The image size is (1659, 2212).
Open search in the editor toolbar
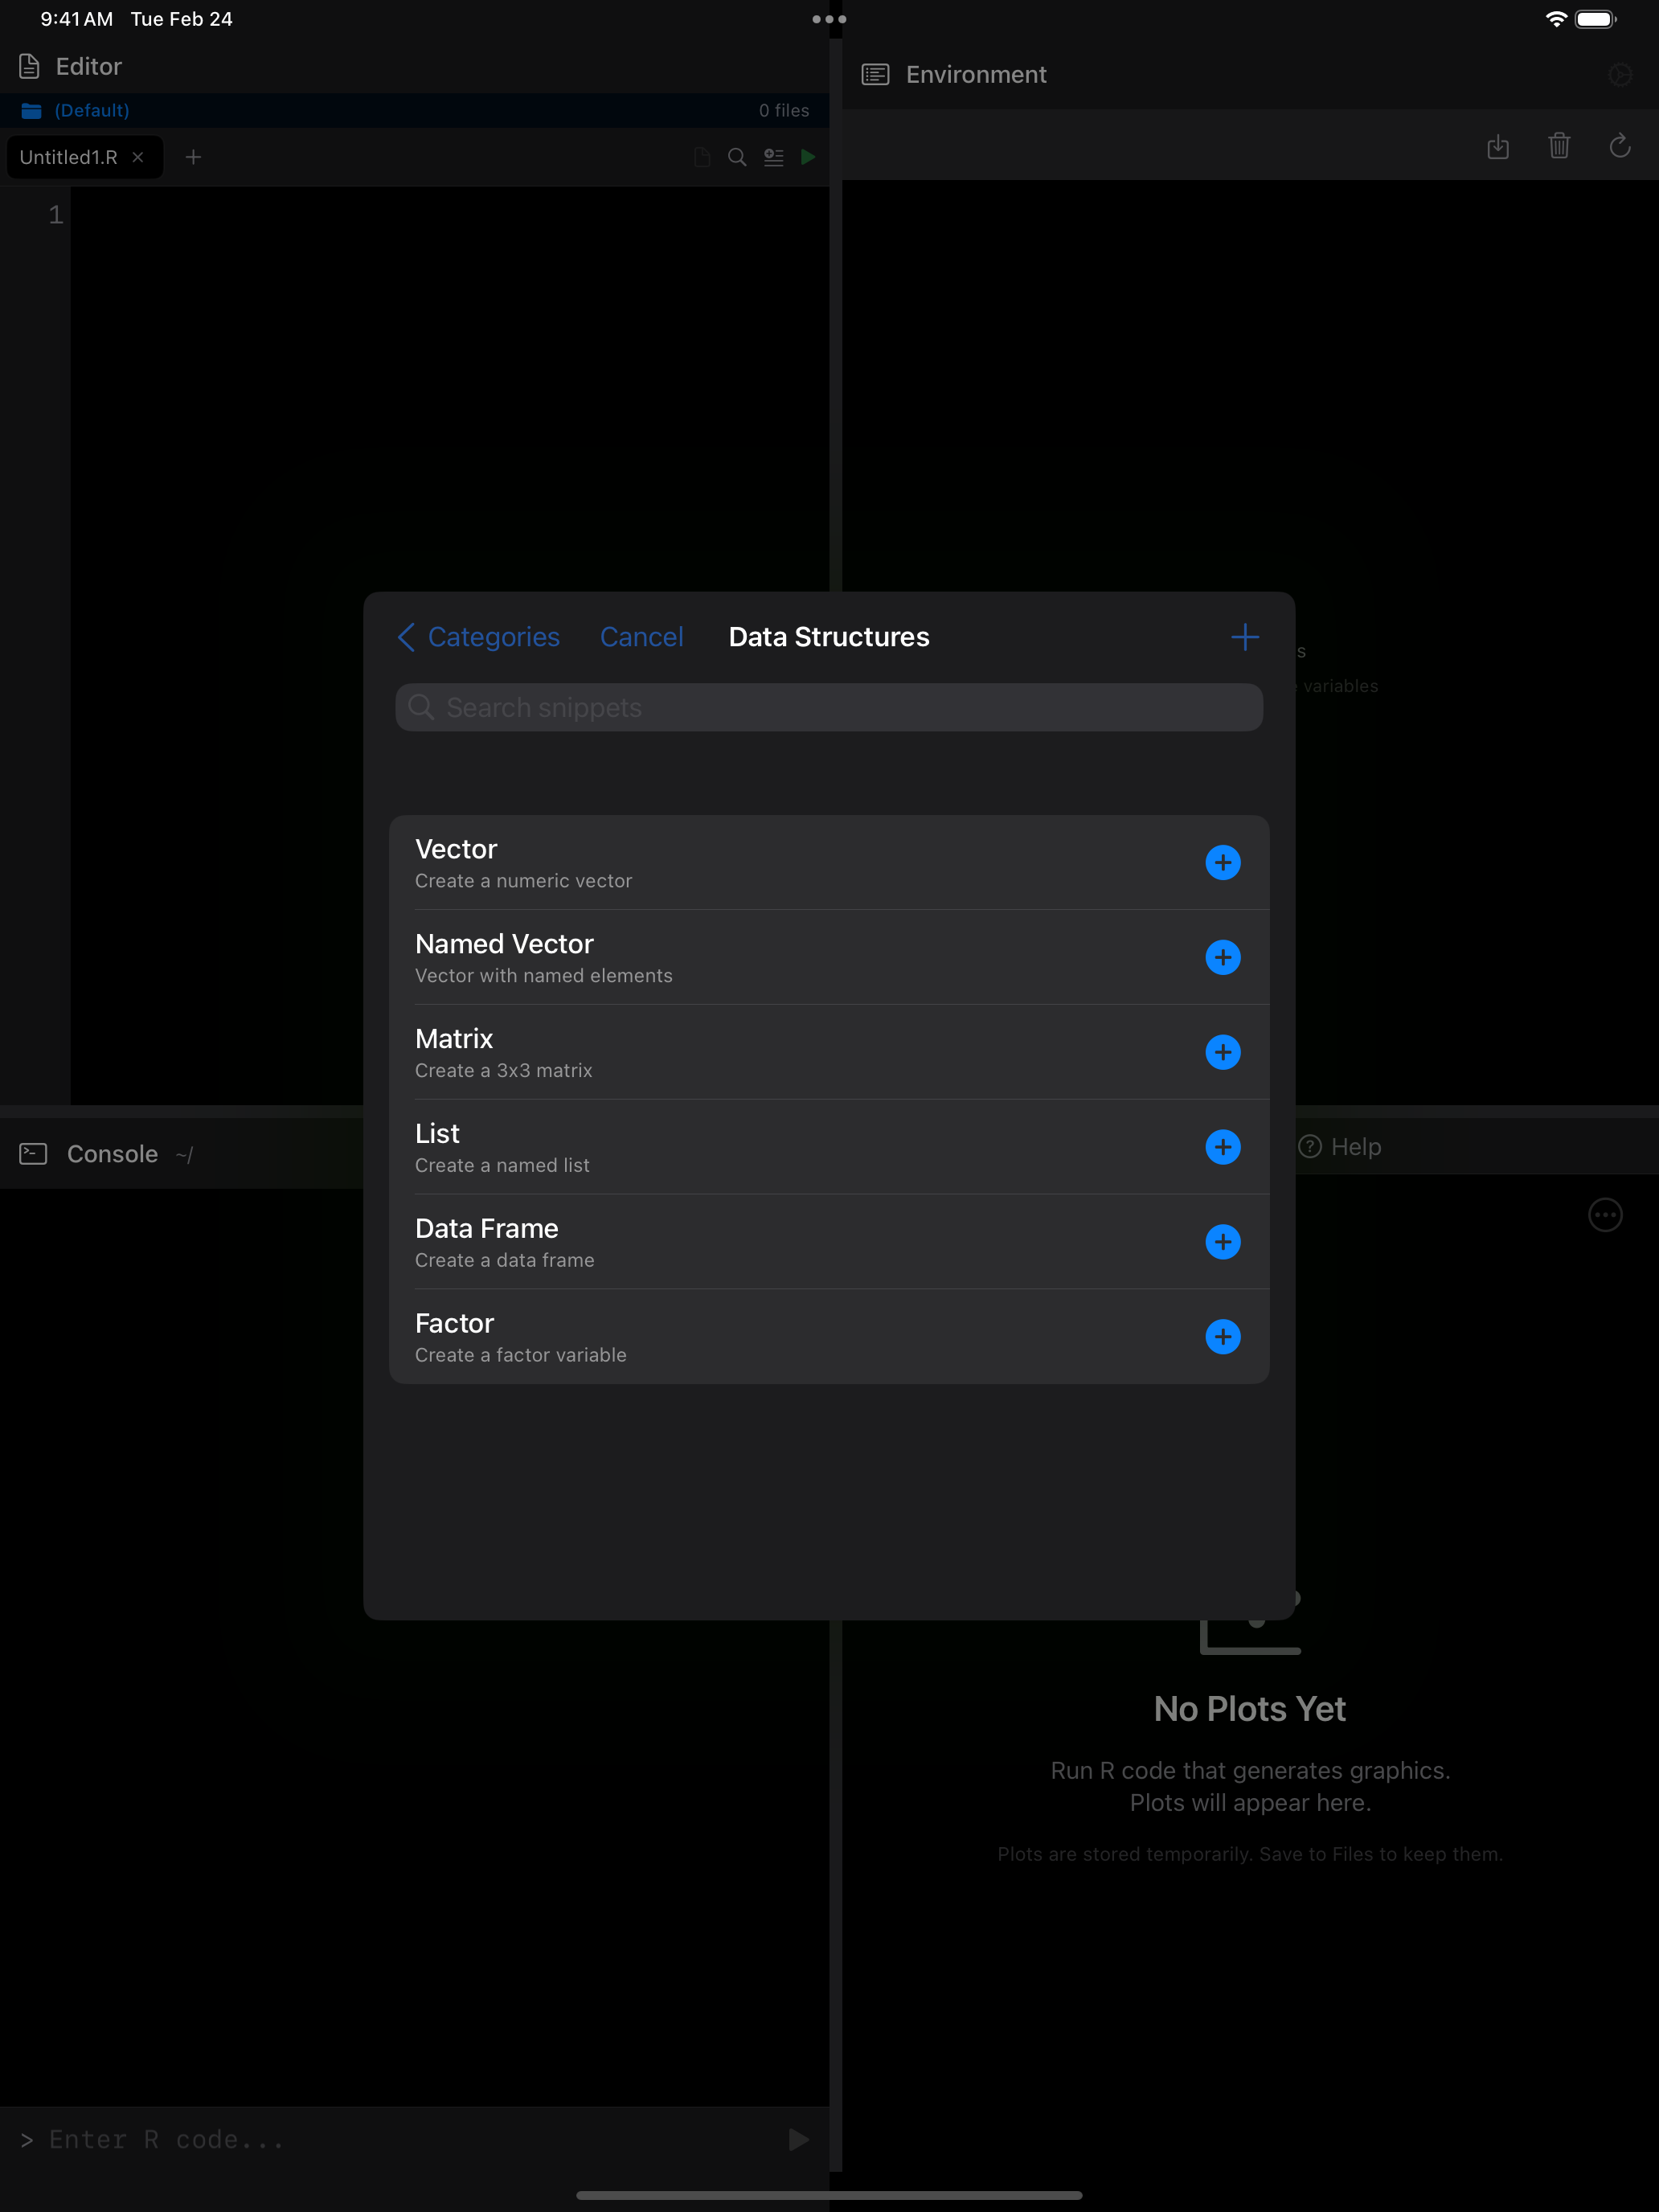(736, 157)
